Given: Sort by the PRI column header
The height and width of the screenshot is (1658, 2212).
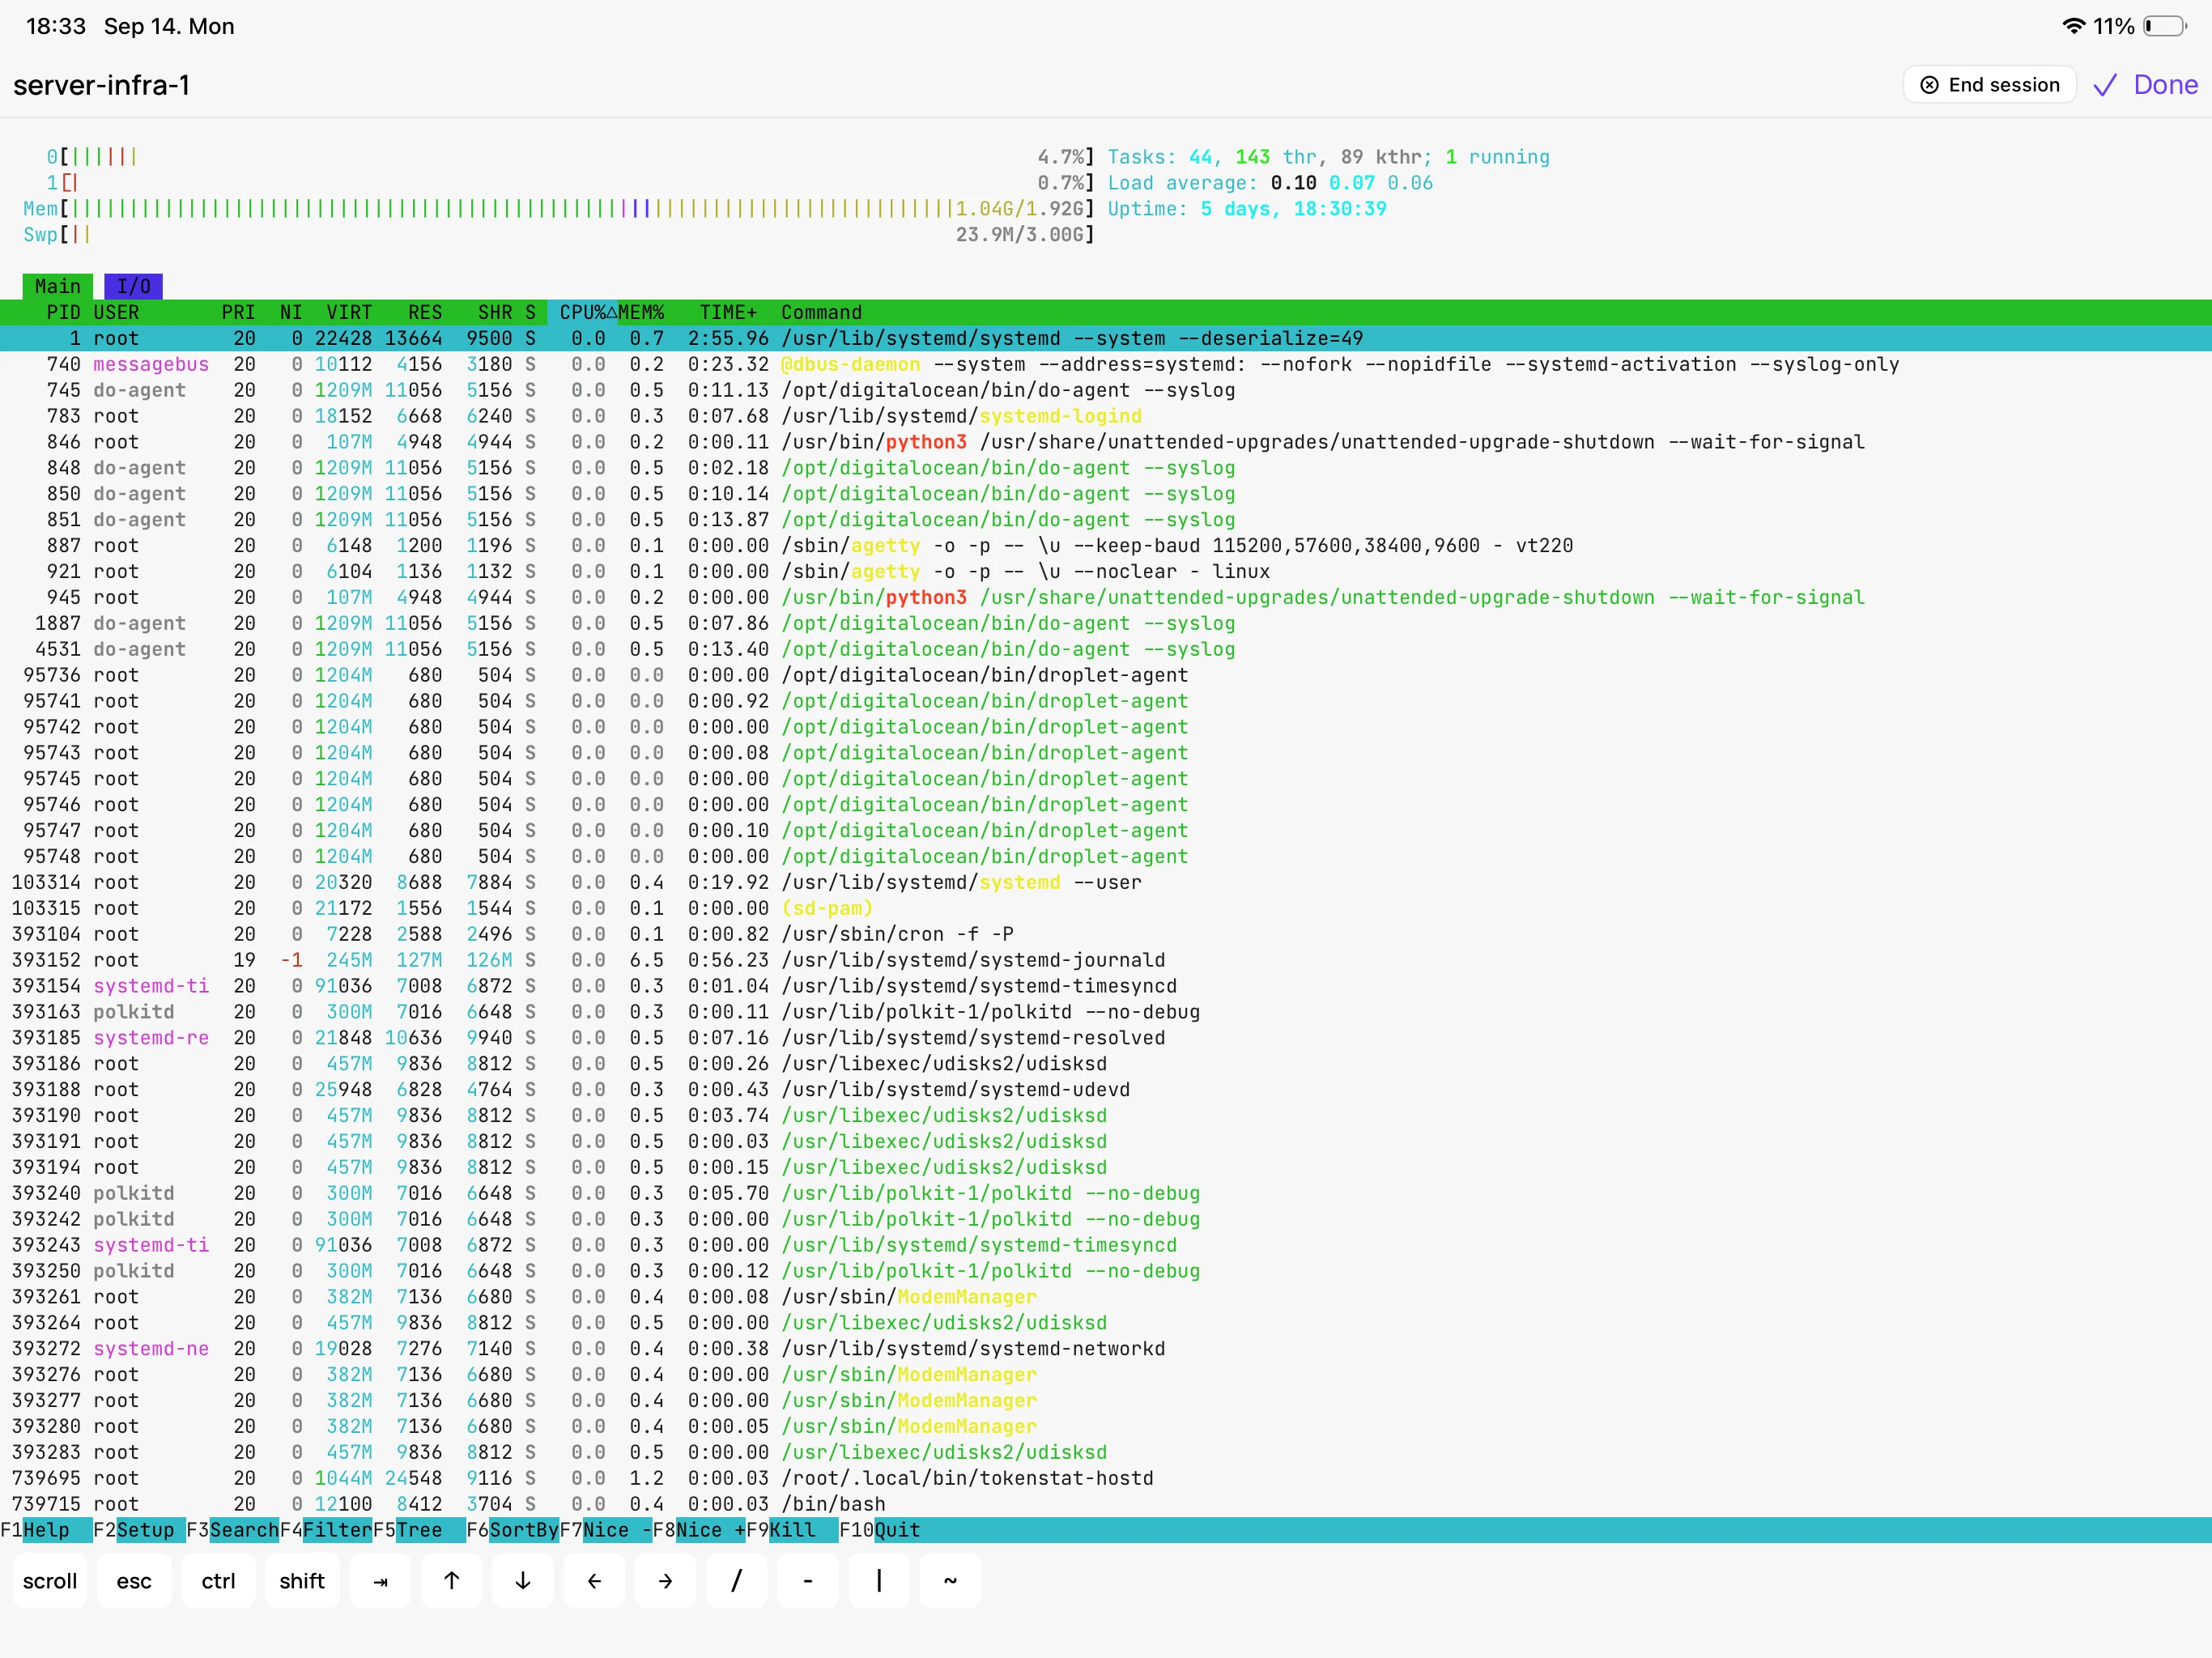Looking at the screenshot, I should 238,312.
